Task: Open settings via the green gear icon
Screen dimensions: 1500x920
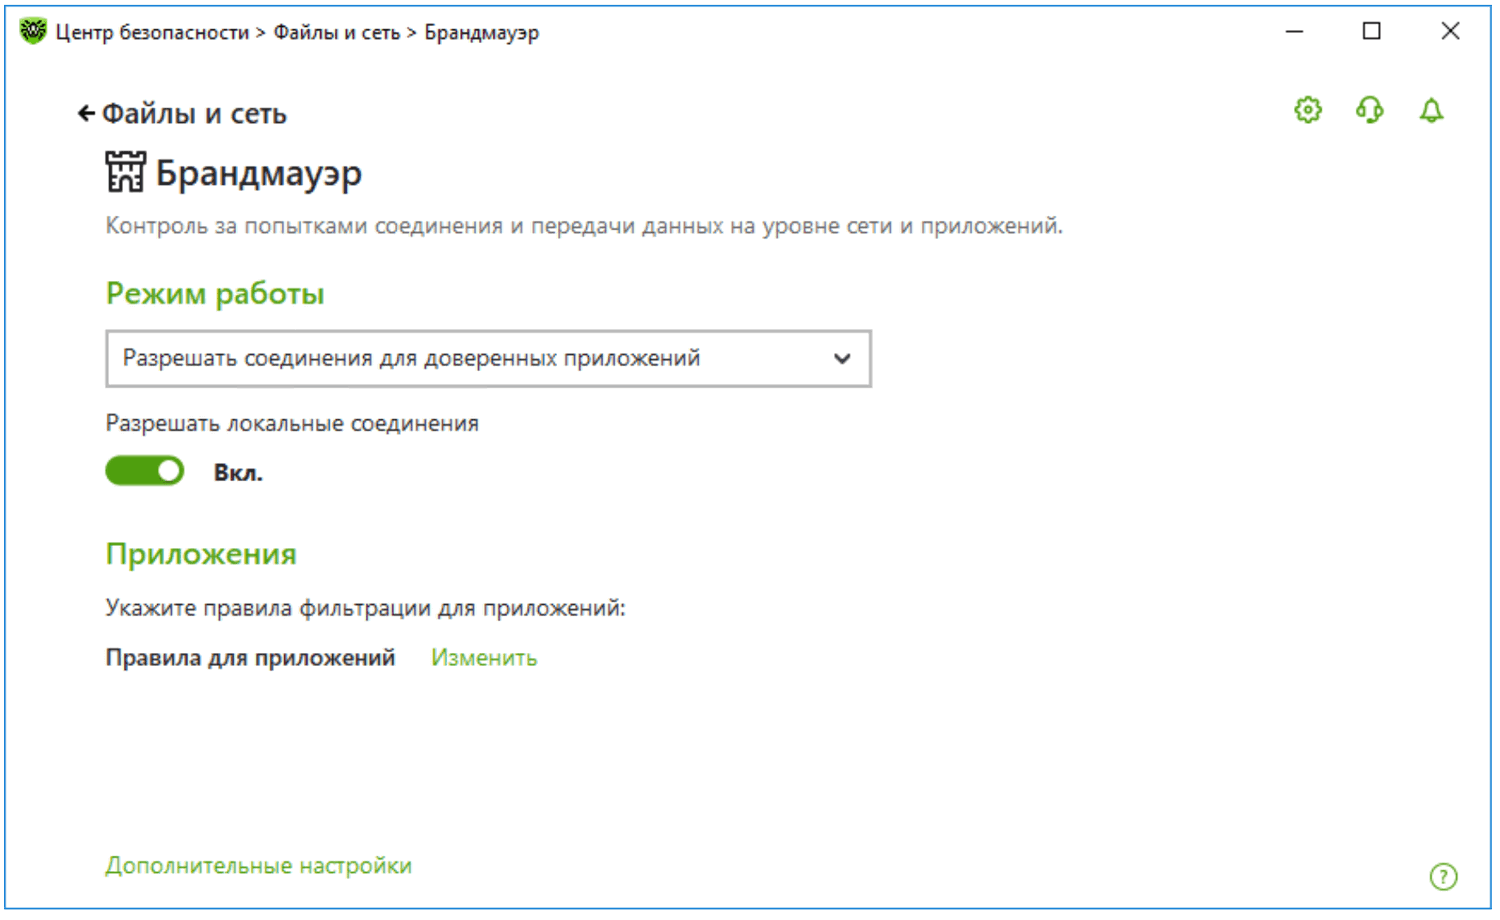Action: point(1308,110)
